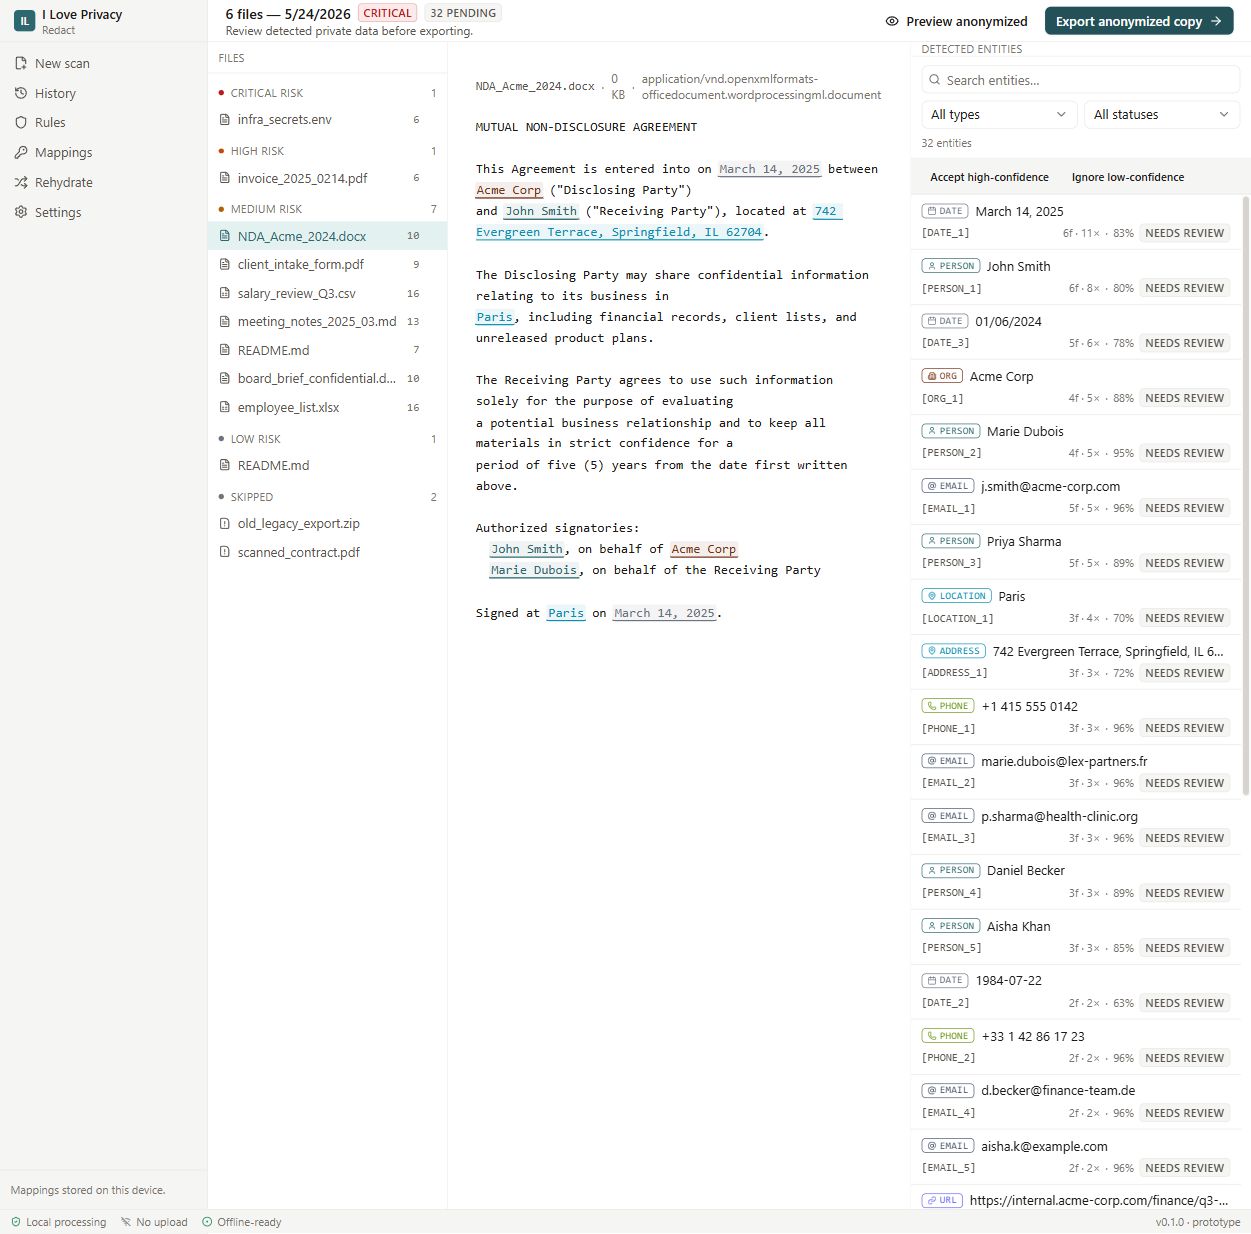Click EMAIL tag of j.smith@acme-corp.com

948,486
